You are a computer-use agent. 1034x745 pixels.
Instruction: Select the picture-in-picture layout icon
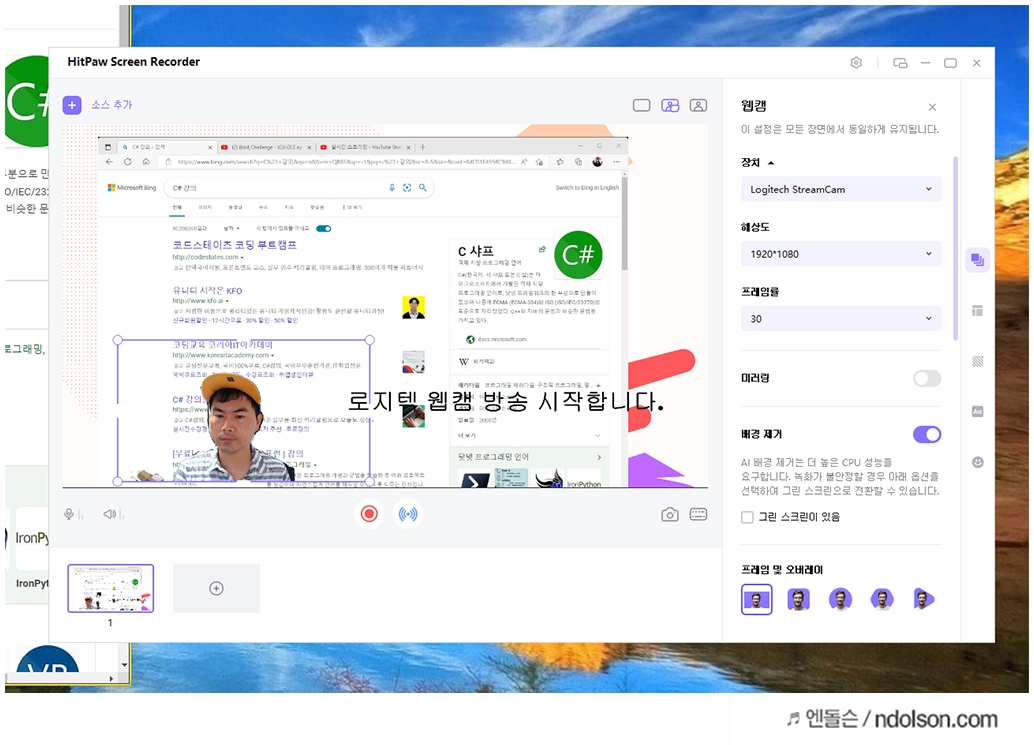click(x=670, y=105)
